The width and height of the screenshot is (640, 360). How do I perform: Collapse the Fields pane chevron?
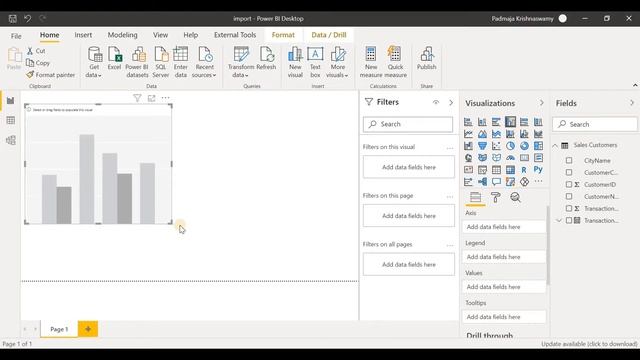tap(632, 103)
